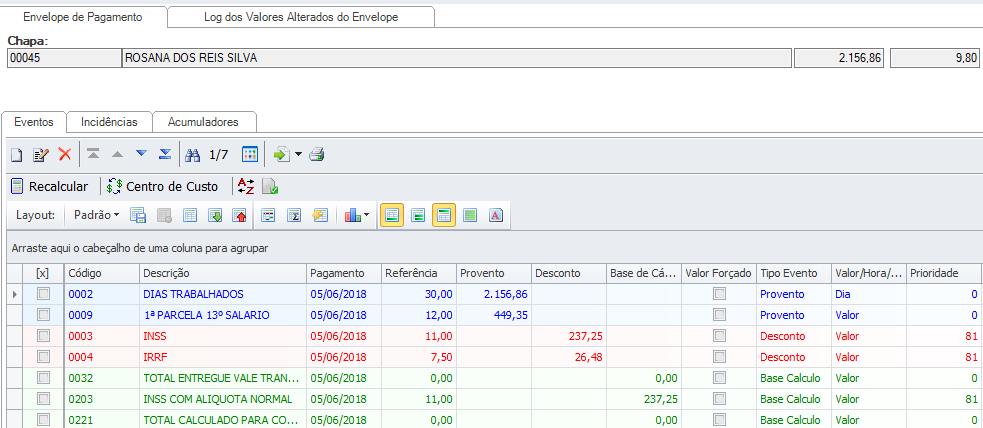Select the 237,25 Desconto cell in INSS row
The width and height of the screenshot is (983, 428).
click(x=569, y=336)
